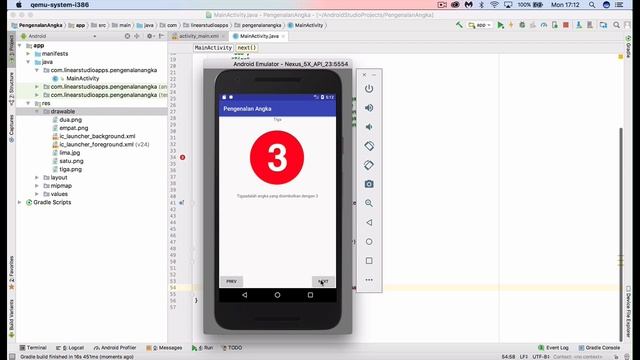Collapse the drawable folder
Screen dimensions: 640x360
tap(37, 111)
